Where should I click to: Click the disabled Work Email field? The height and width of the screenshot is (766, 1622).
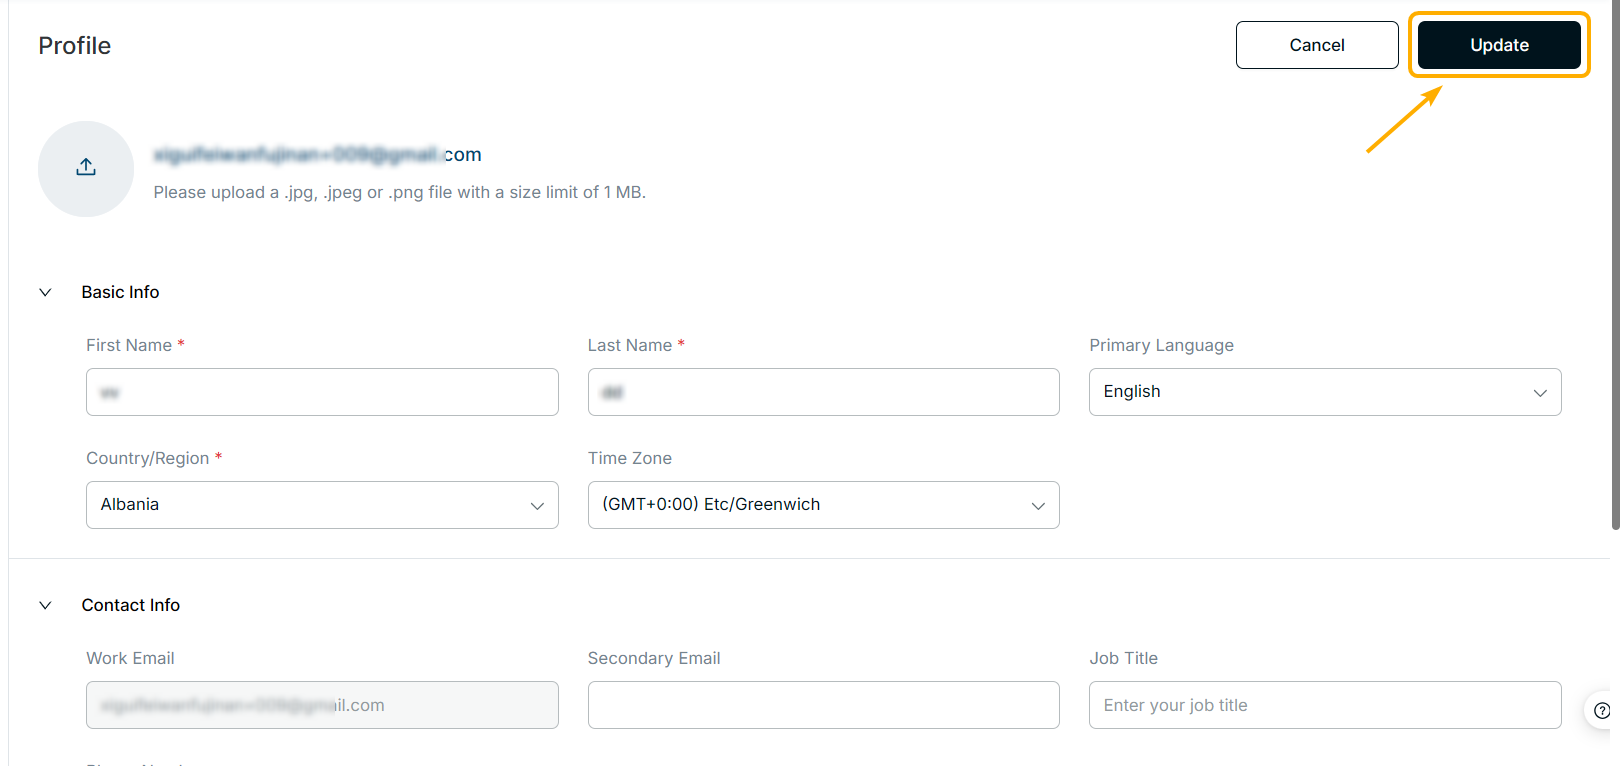click(x=322, y=705)
